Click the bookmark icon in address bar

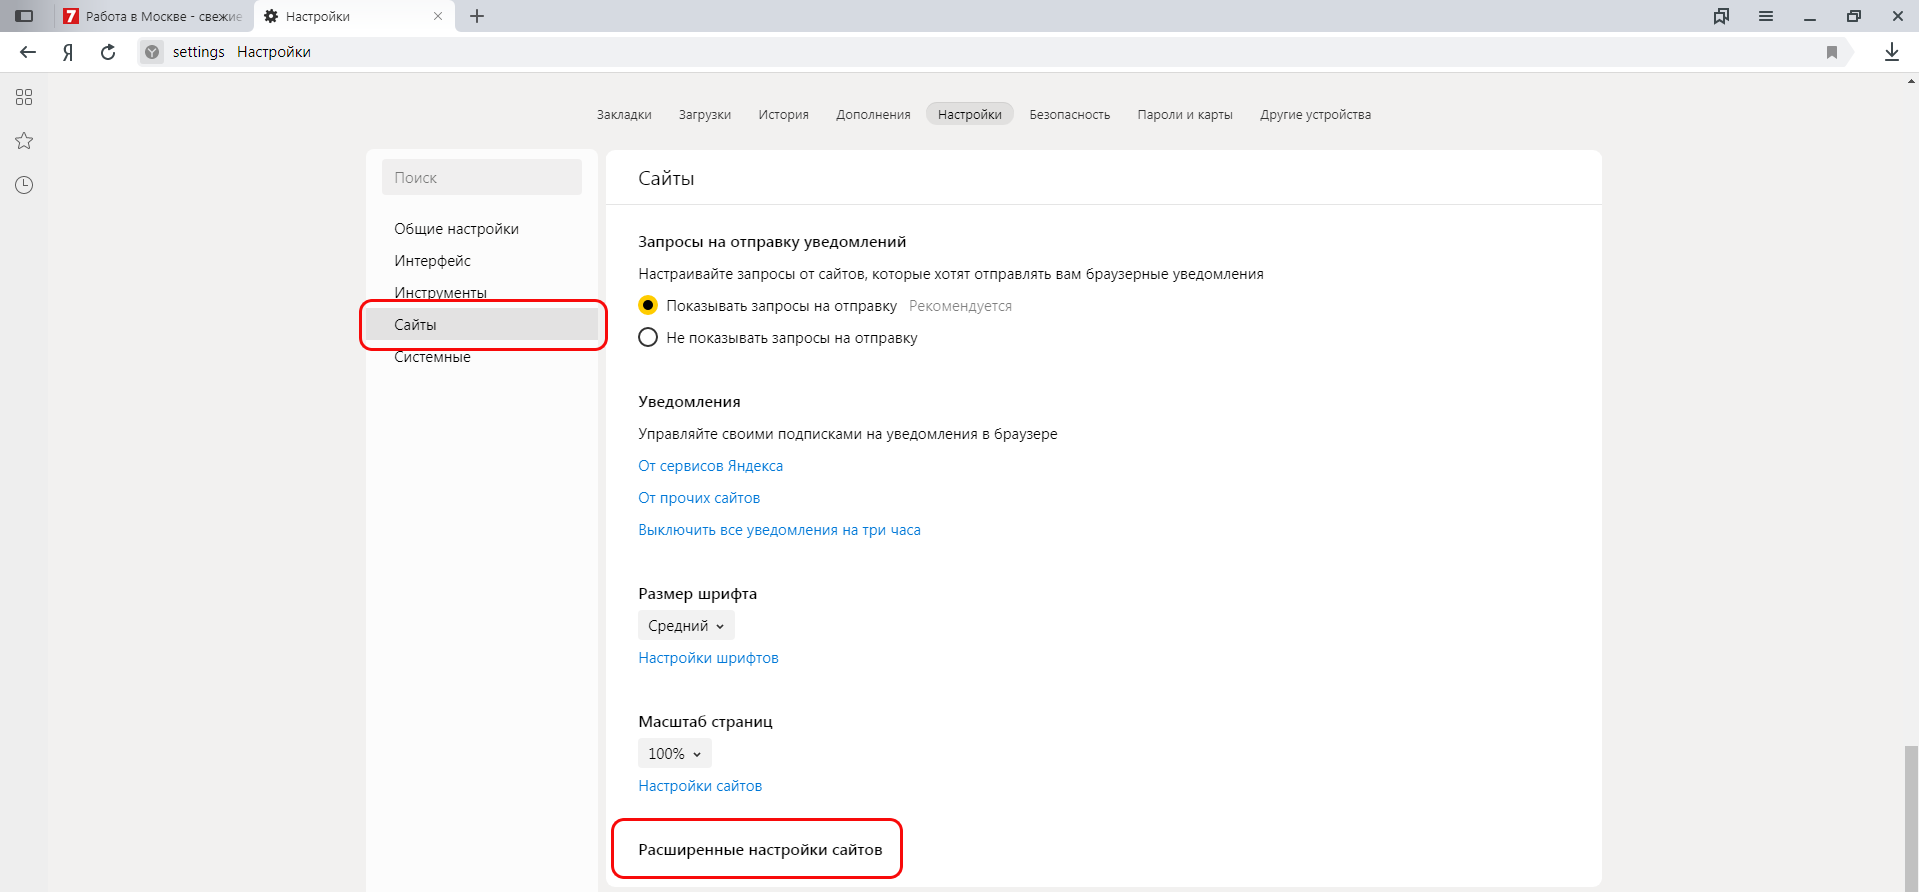pyautogui.click(x=1831, y=52)
